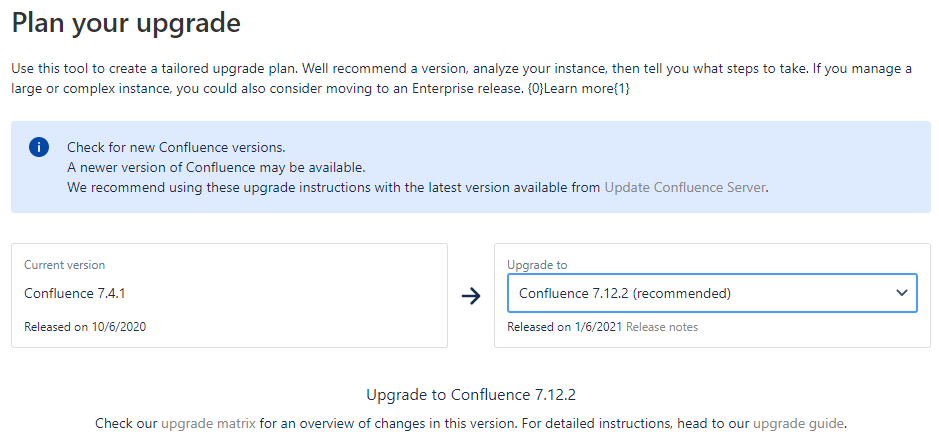
Task: Click the Current version label
Action: (65, 265)
